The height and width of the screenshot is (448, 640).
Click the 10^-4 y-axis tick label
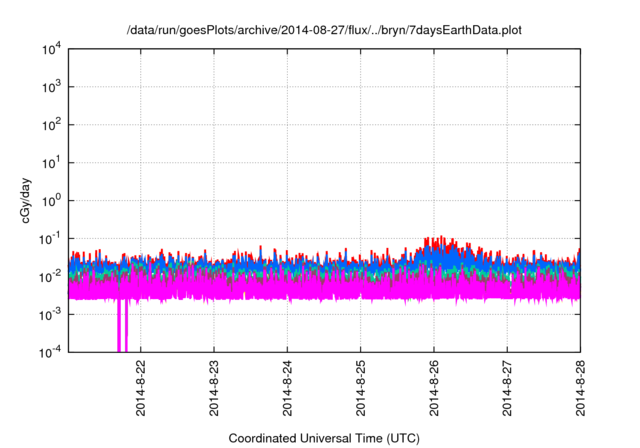(51, 352)
